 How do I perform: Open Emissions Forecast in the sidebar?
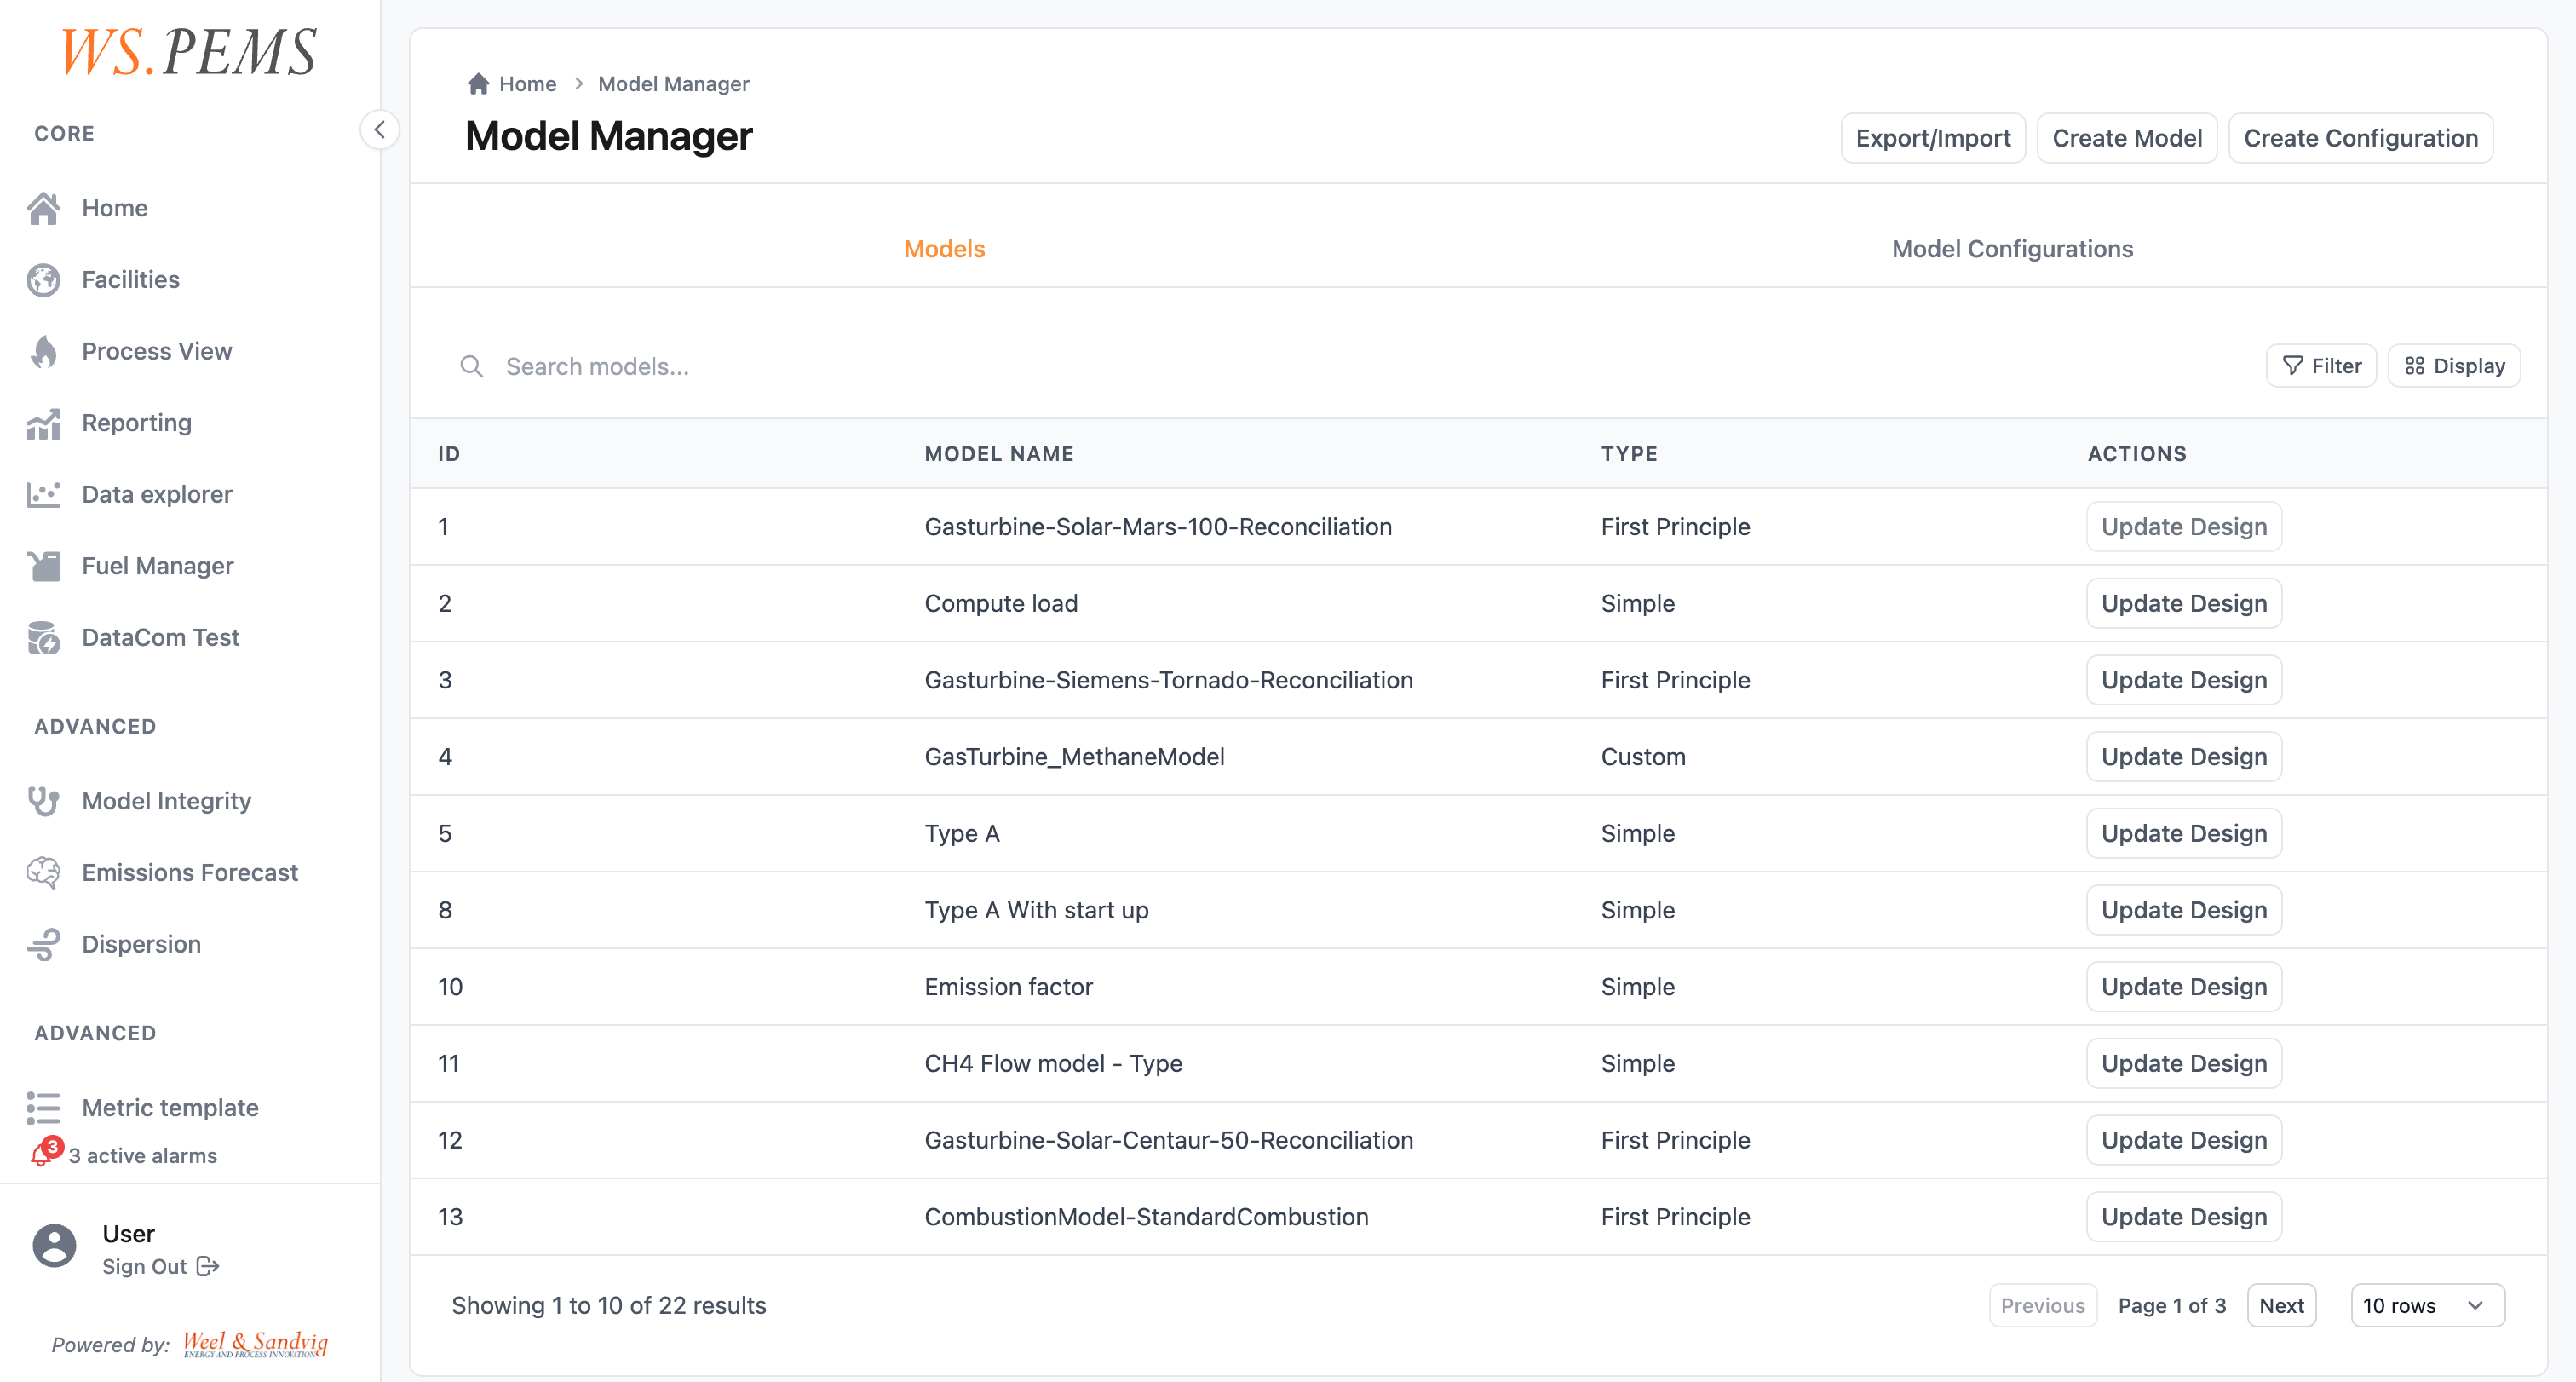click(x=190, y=873)
